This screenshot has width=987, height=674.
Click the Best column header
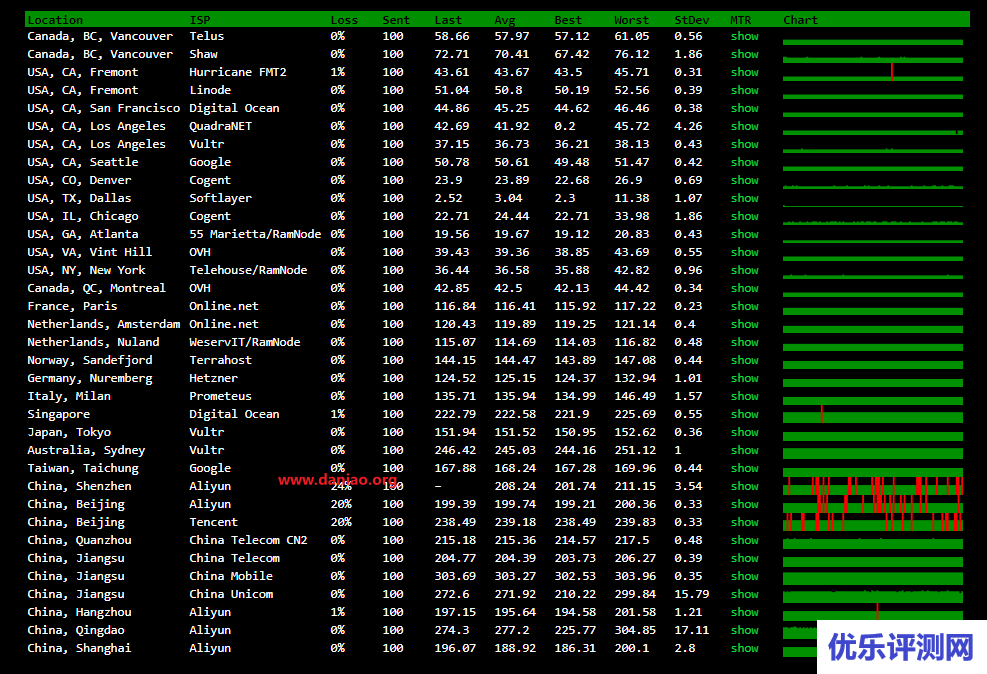(x=568, y=20)
